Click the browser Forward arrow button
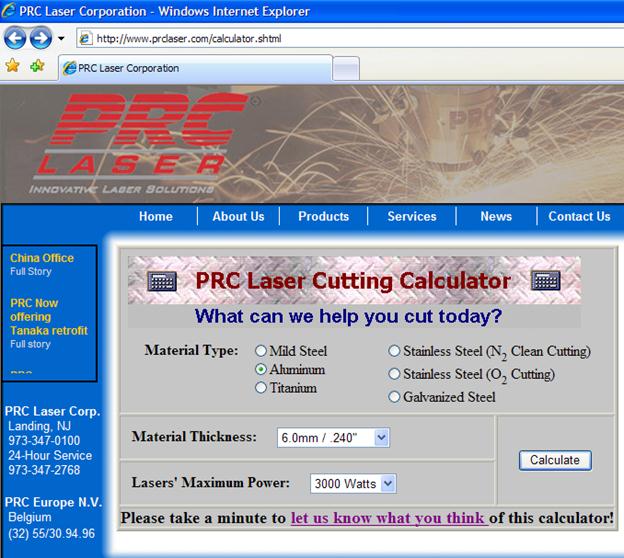The height and width of the screenshot is (558, 624). pos(41,38)
